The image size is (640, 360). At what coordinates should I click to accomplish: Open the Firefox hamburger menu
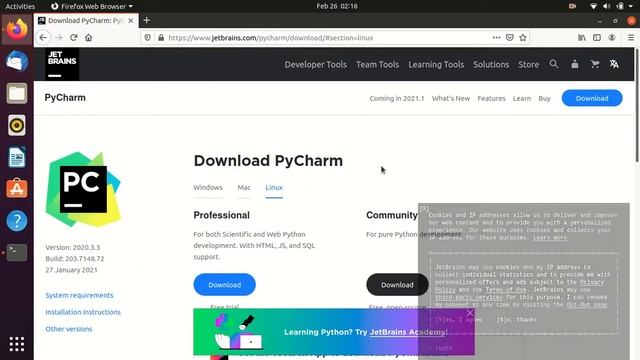[x=631, y=38]
